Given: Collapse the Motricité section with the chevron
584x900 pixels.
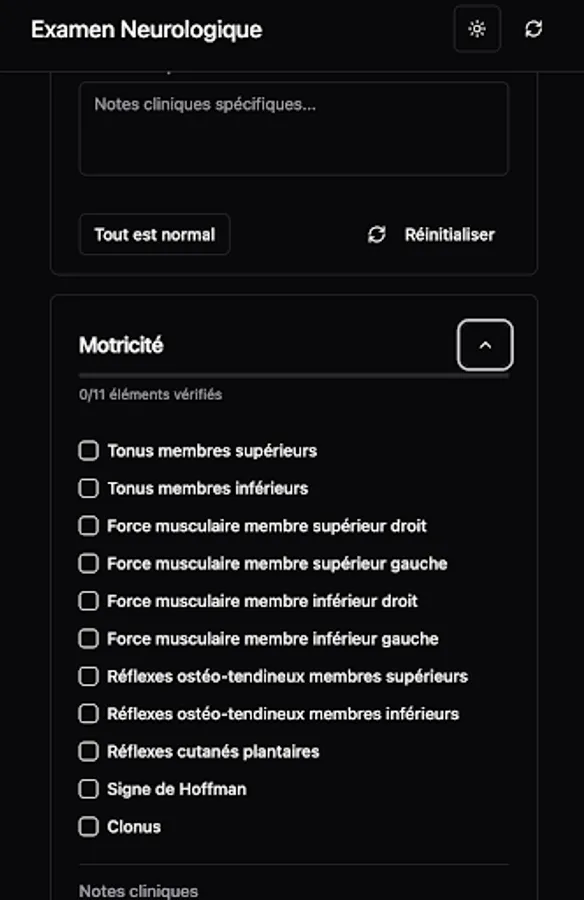Looking at the screenshot, I should (x=484, y=344).
